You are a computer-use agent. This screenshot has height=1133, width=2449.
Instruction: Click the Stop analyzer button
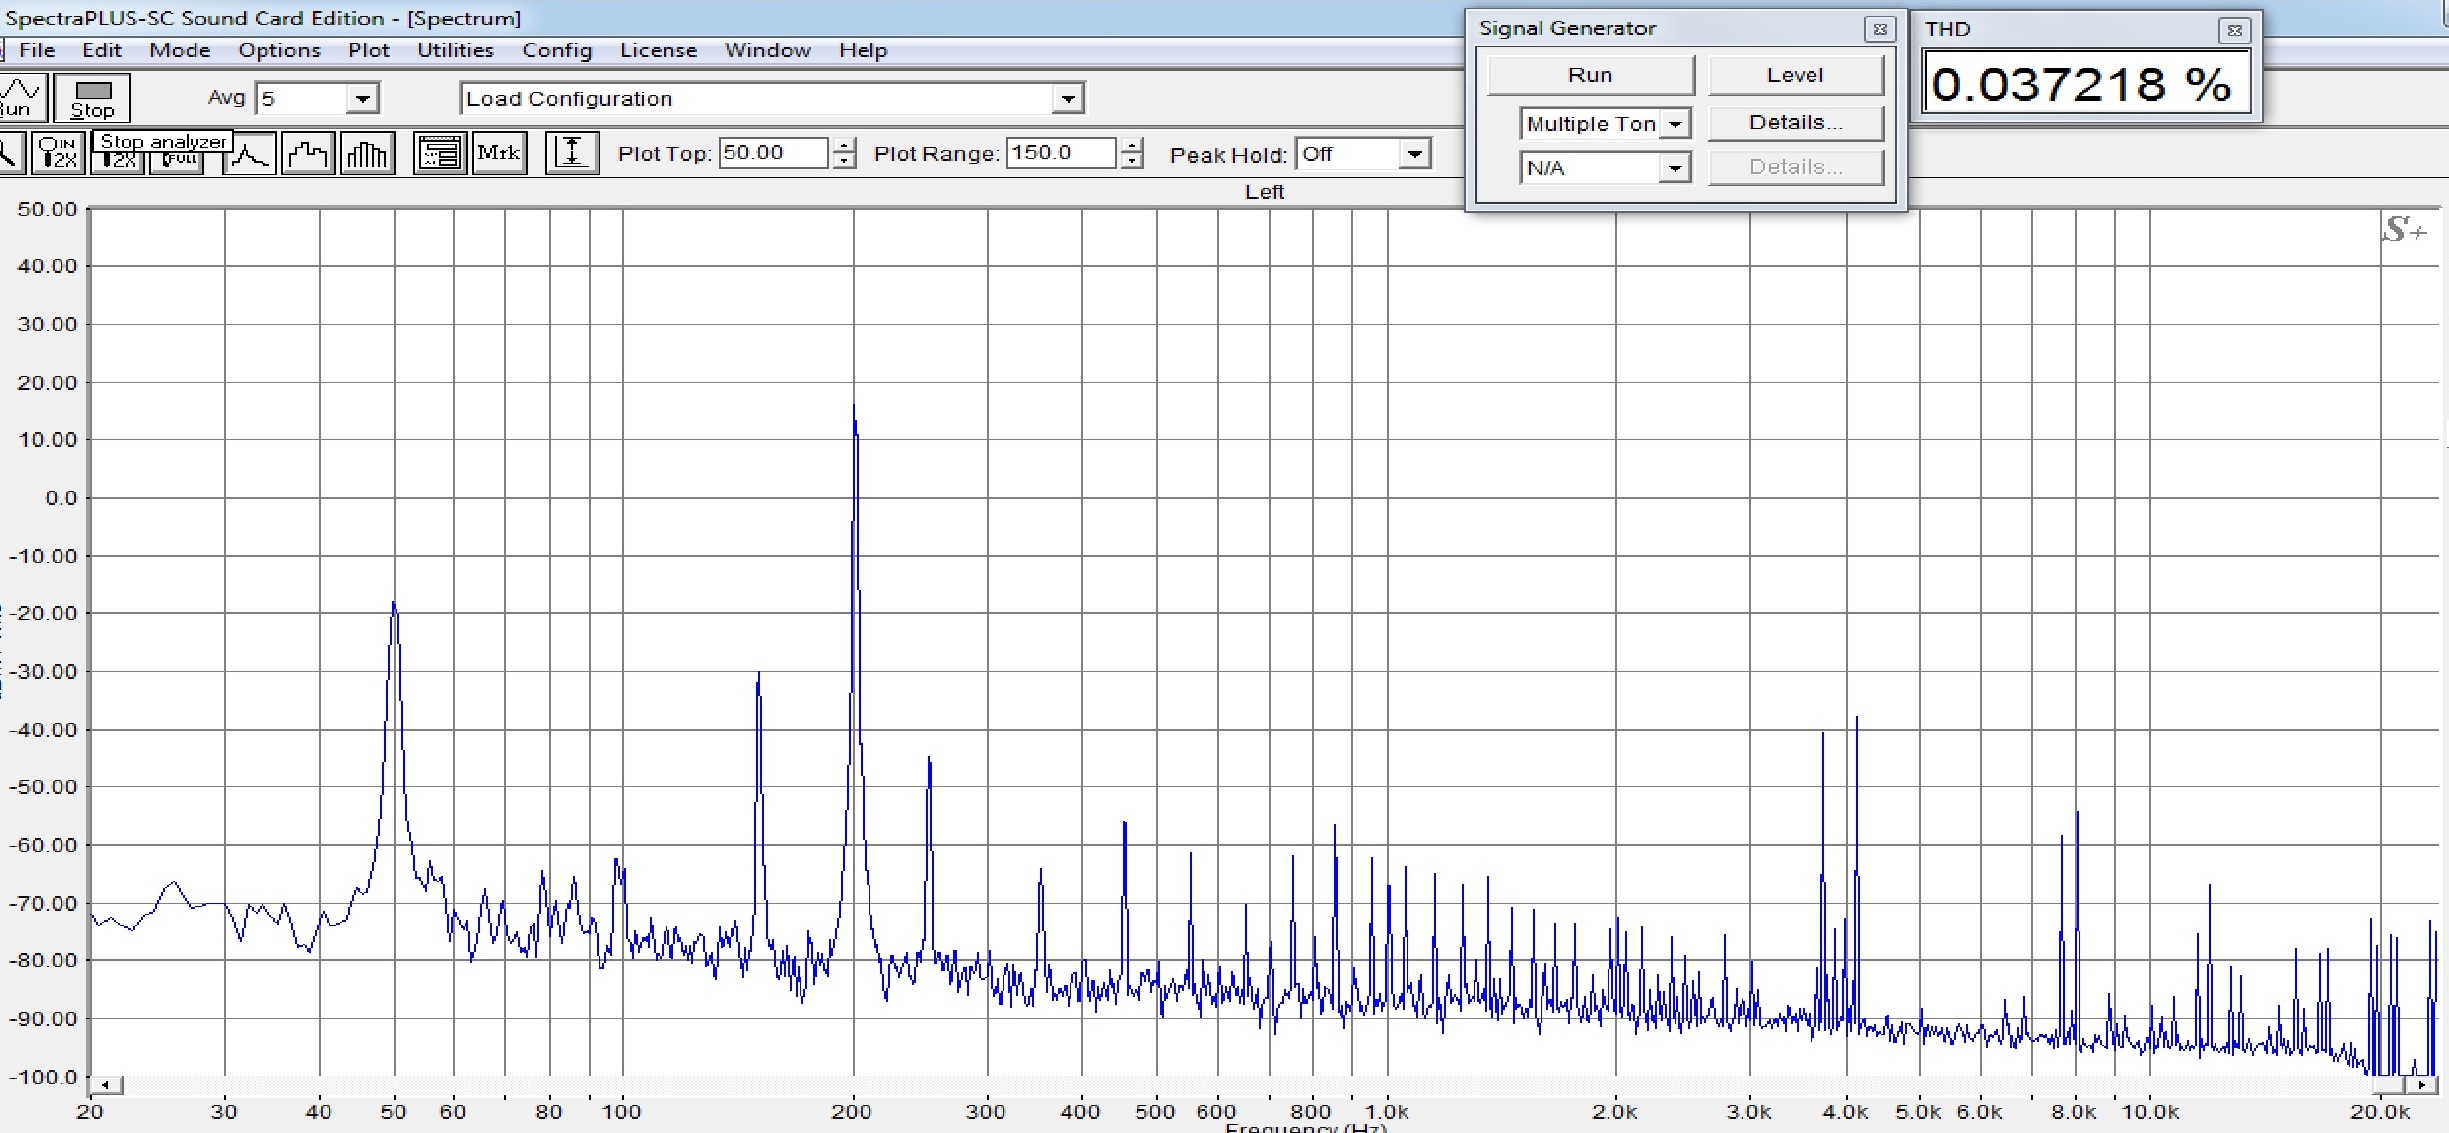pos(92,98)
